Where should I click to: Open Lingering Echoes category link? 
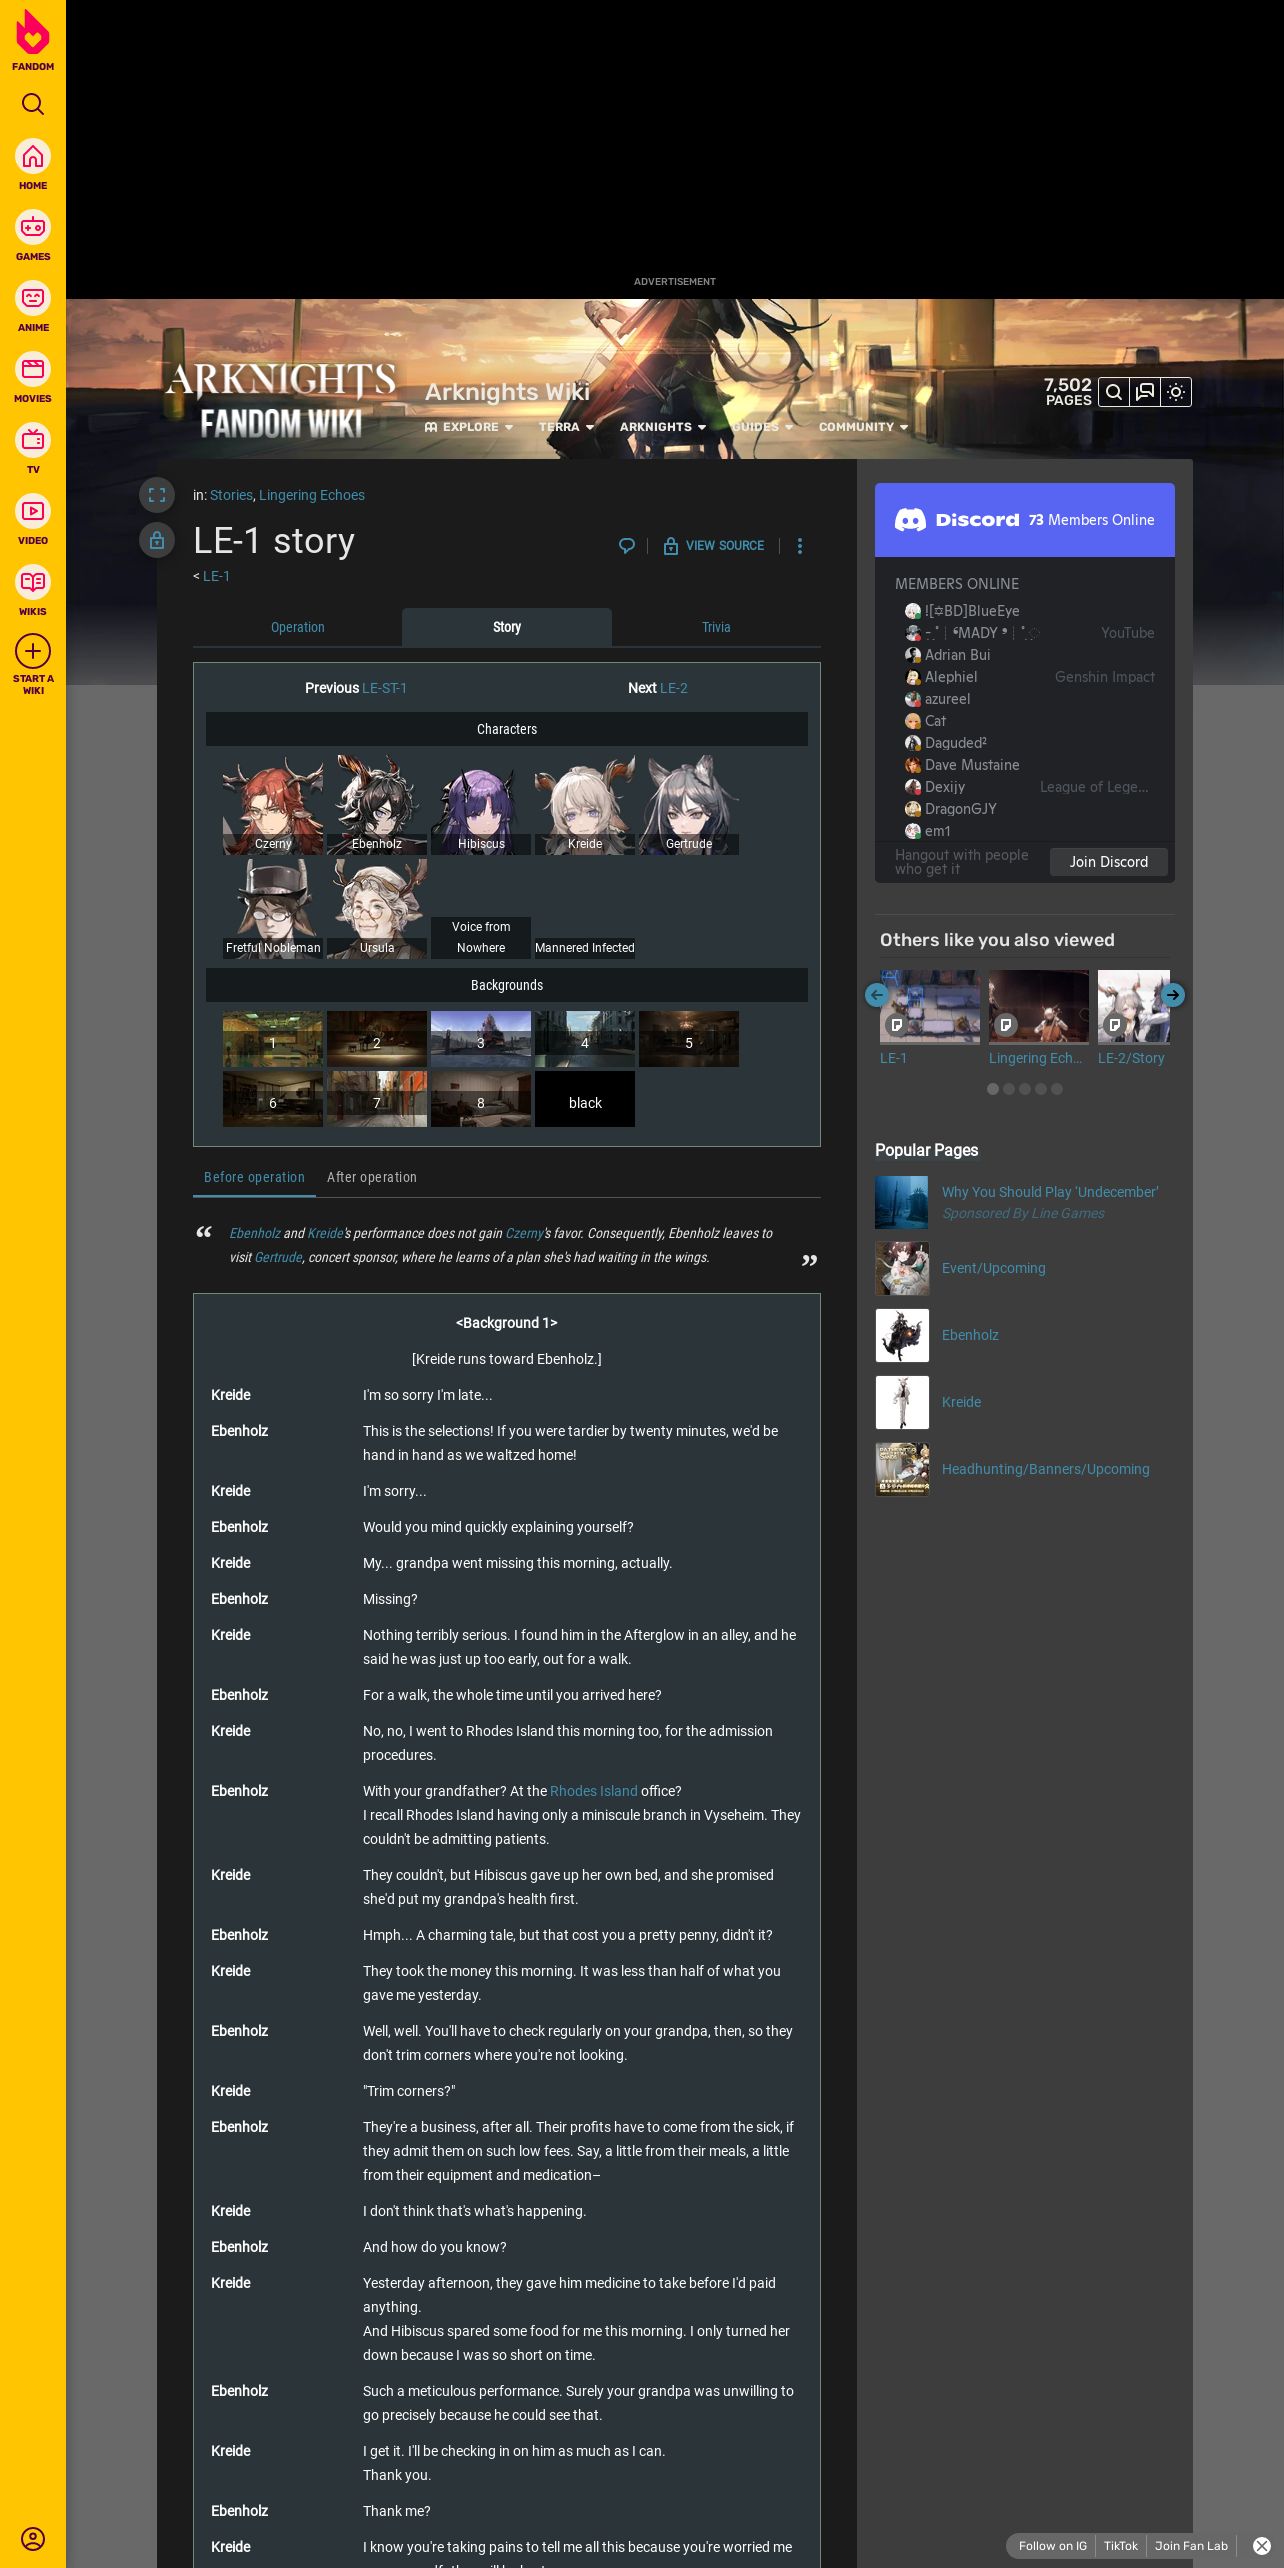312,495
